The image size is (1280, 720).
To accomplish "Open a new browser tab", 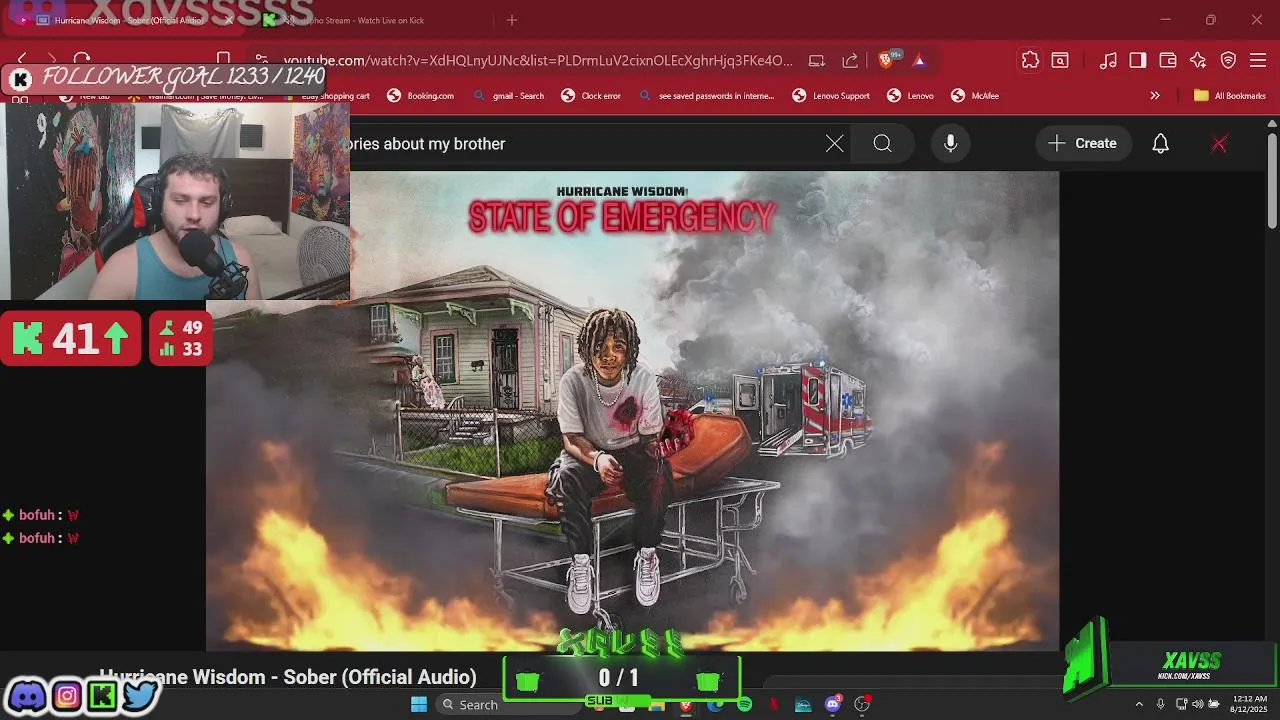I will (x=512, y=20).
